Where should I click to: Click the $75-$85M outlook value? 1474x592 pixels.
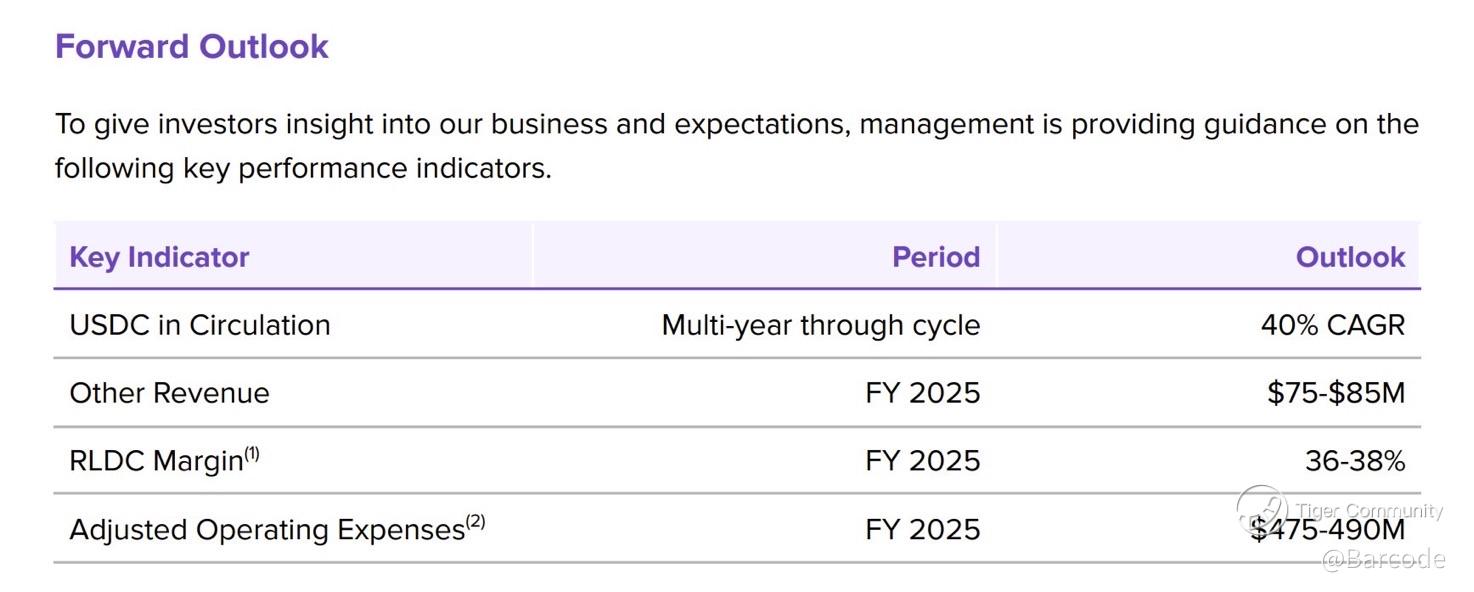[1335, 393]
